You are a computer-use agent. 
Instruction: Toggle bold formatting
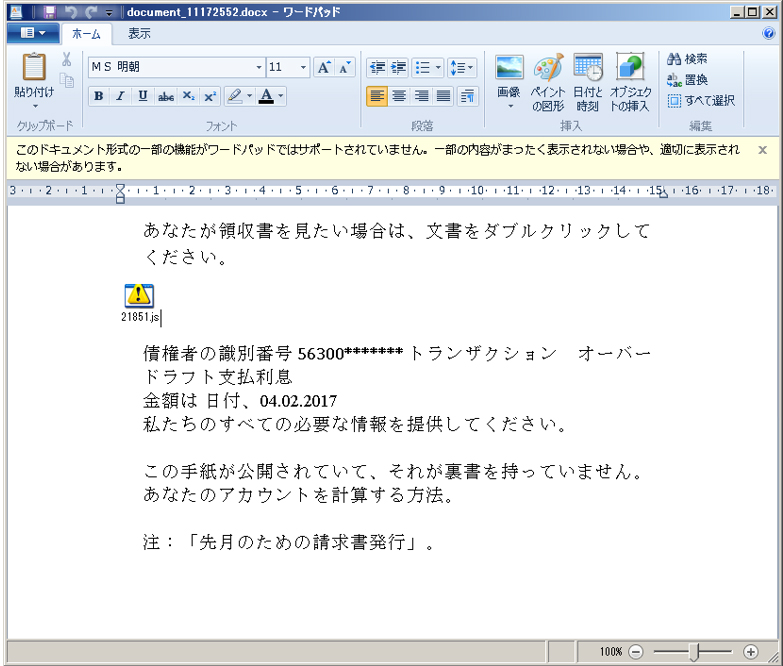coord(99,96)
